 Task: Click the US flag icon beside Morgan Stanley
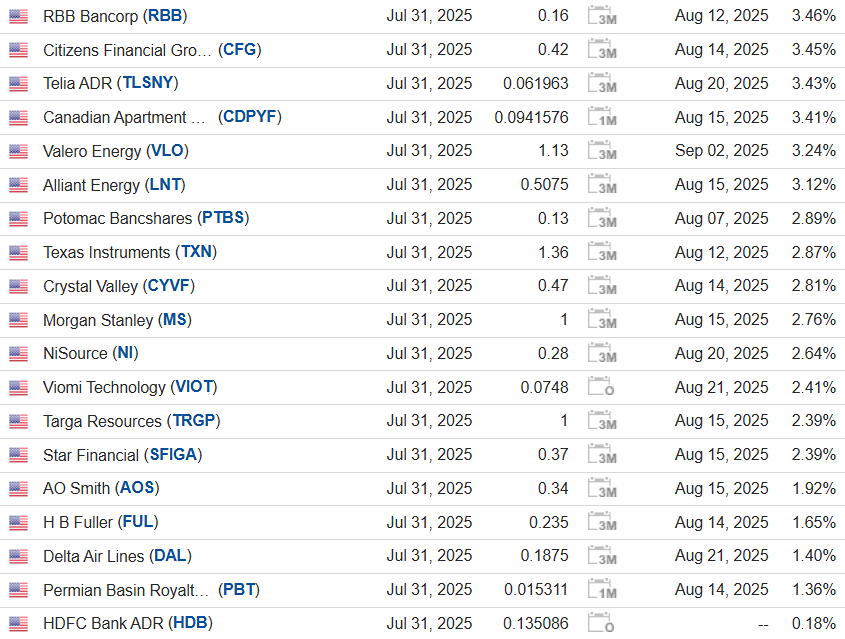point(18,320)
